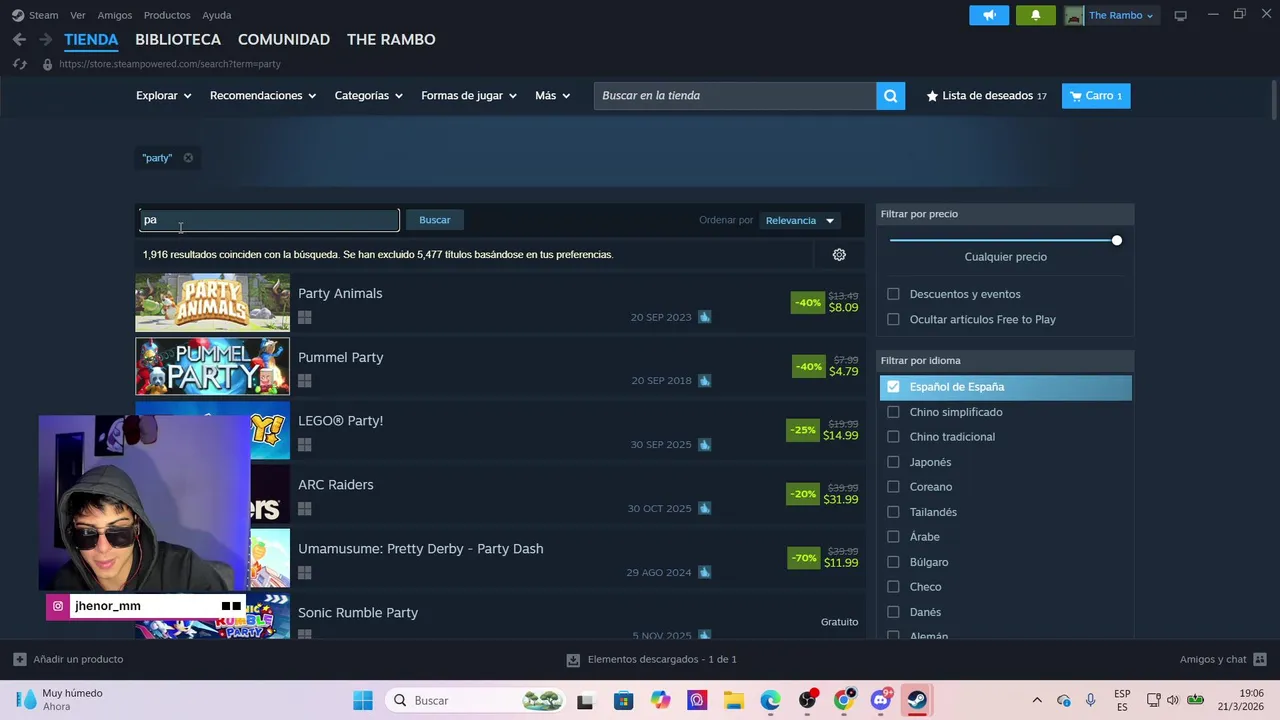Click the Steam taskbar icon
The image size is (1280, 720).
pyautogui.click(x=917, y=700)
